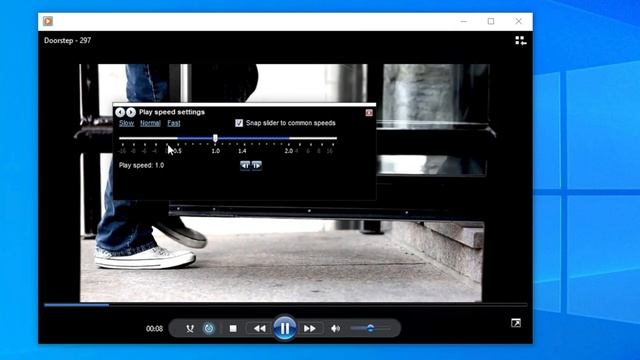
Task: Adjust the volume slider
Action: coord(370,328)
